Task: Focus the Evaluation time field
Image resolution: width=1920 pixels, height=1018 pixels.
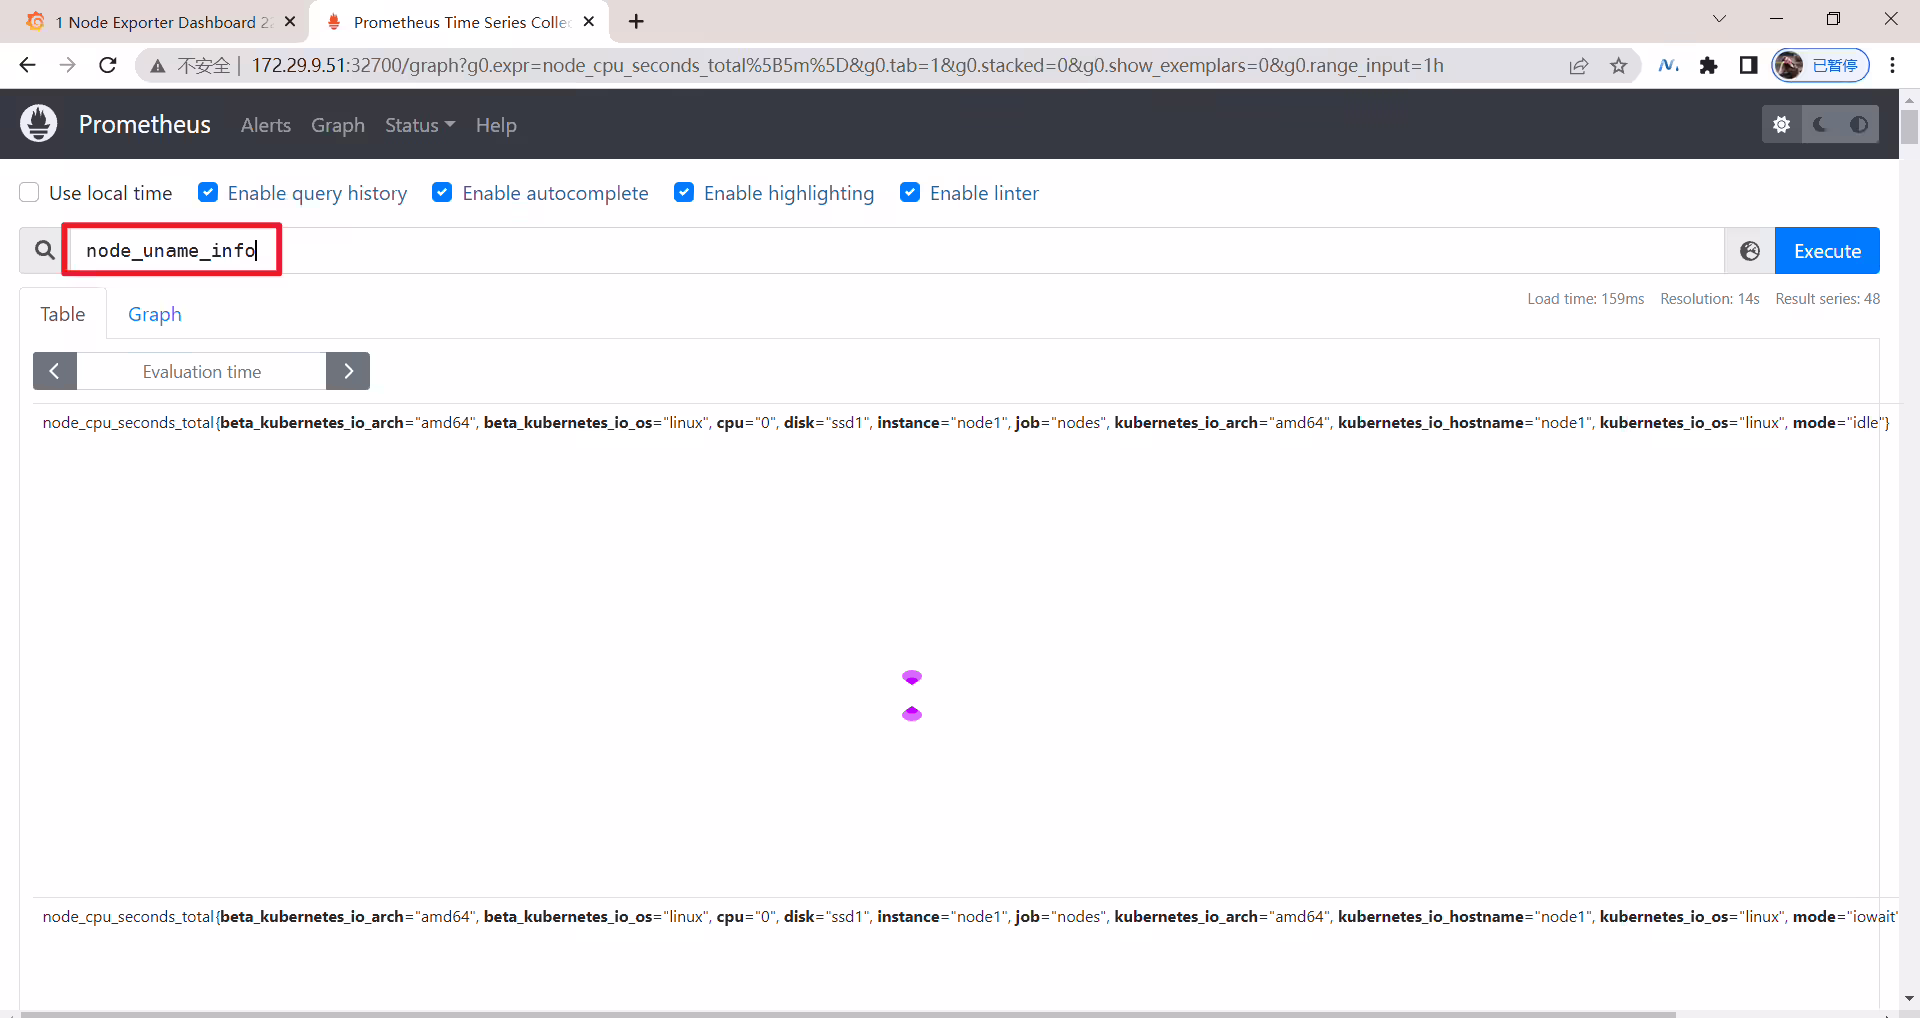Action: click(x=202, y=371)
